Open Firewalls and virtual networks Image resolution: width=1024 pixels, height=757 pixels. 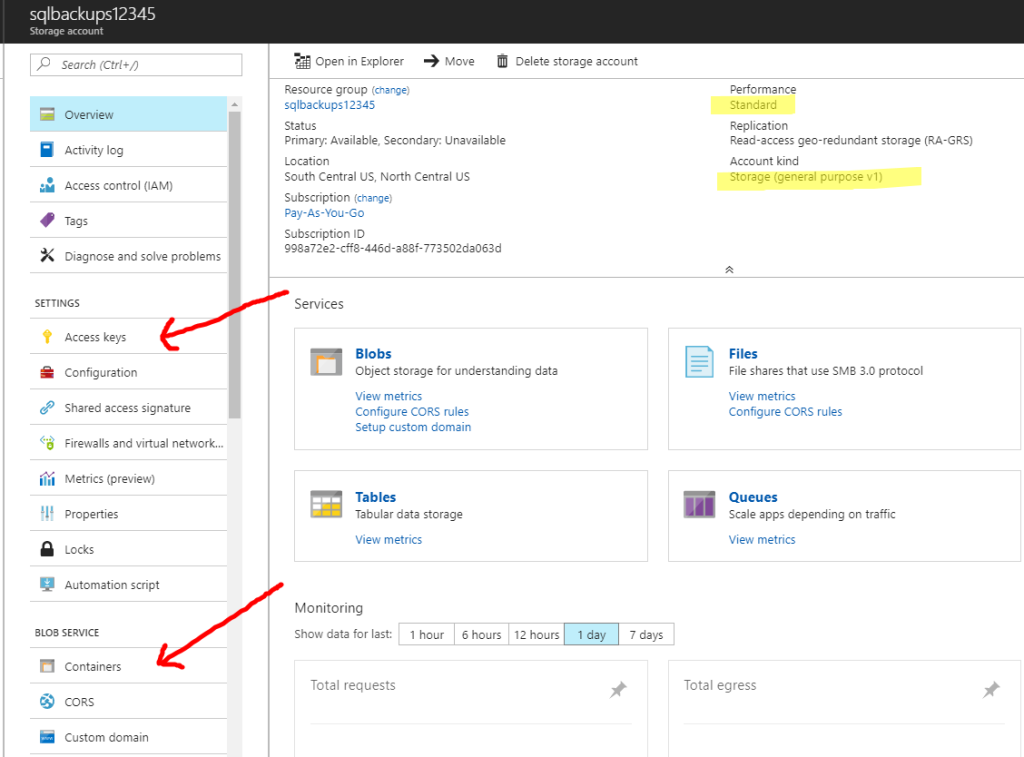point(129,443)
